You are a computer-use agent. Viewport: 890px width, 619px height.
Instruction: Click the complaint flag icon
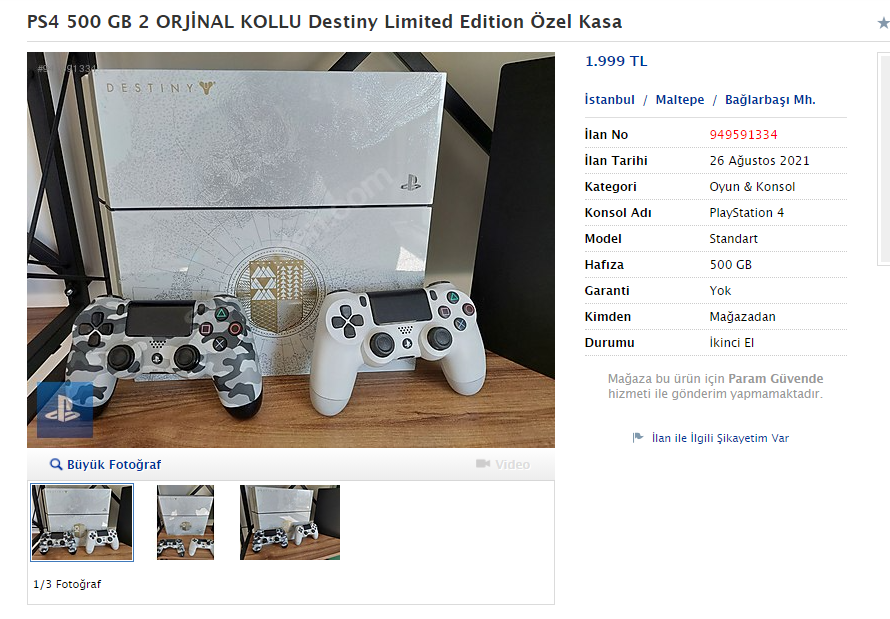coord(638,437)
